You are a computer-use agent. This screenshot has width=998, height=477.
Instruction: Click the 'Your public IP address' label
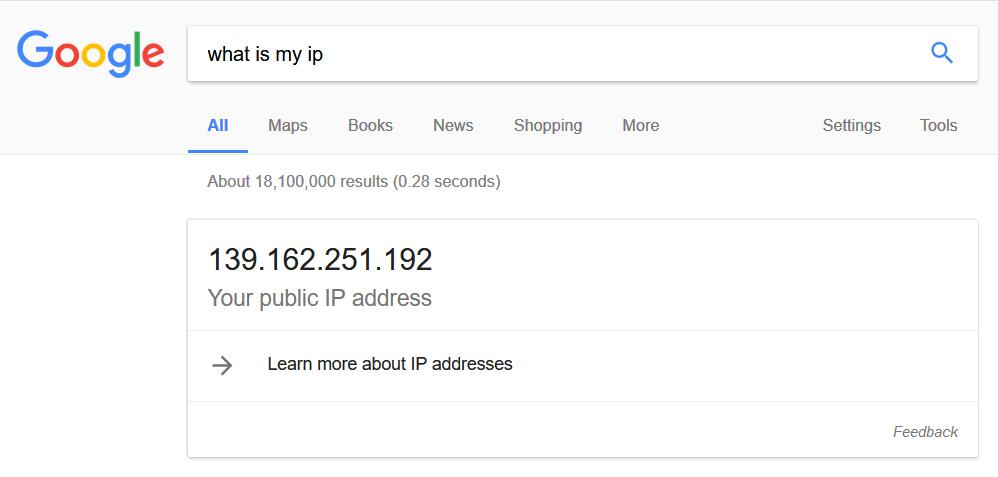click(320, 298)
